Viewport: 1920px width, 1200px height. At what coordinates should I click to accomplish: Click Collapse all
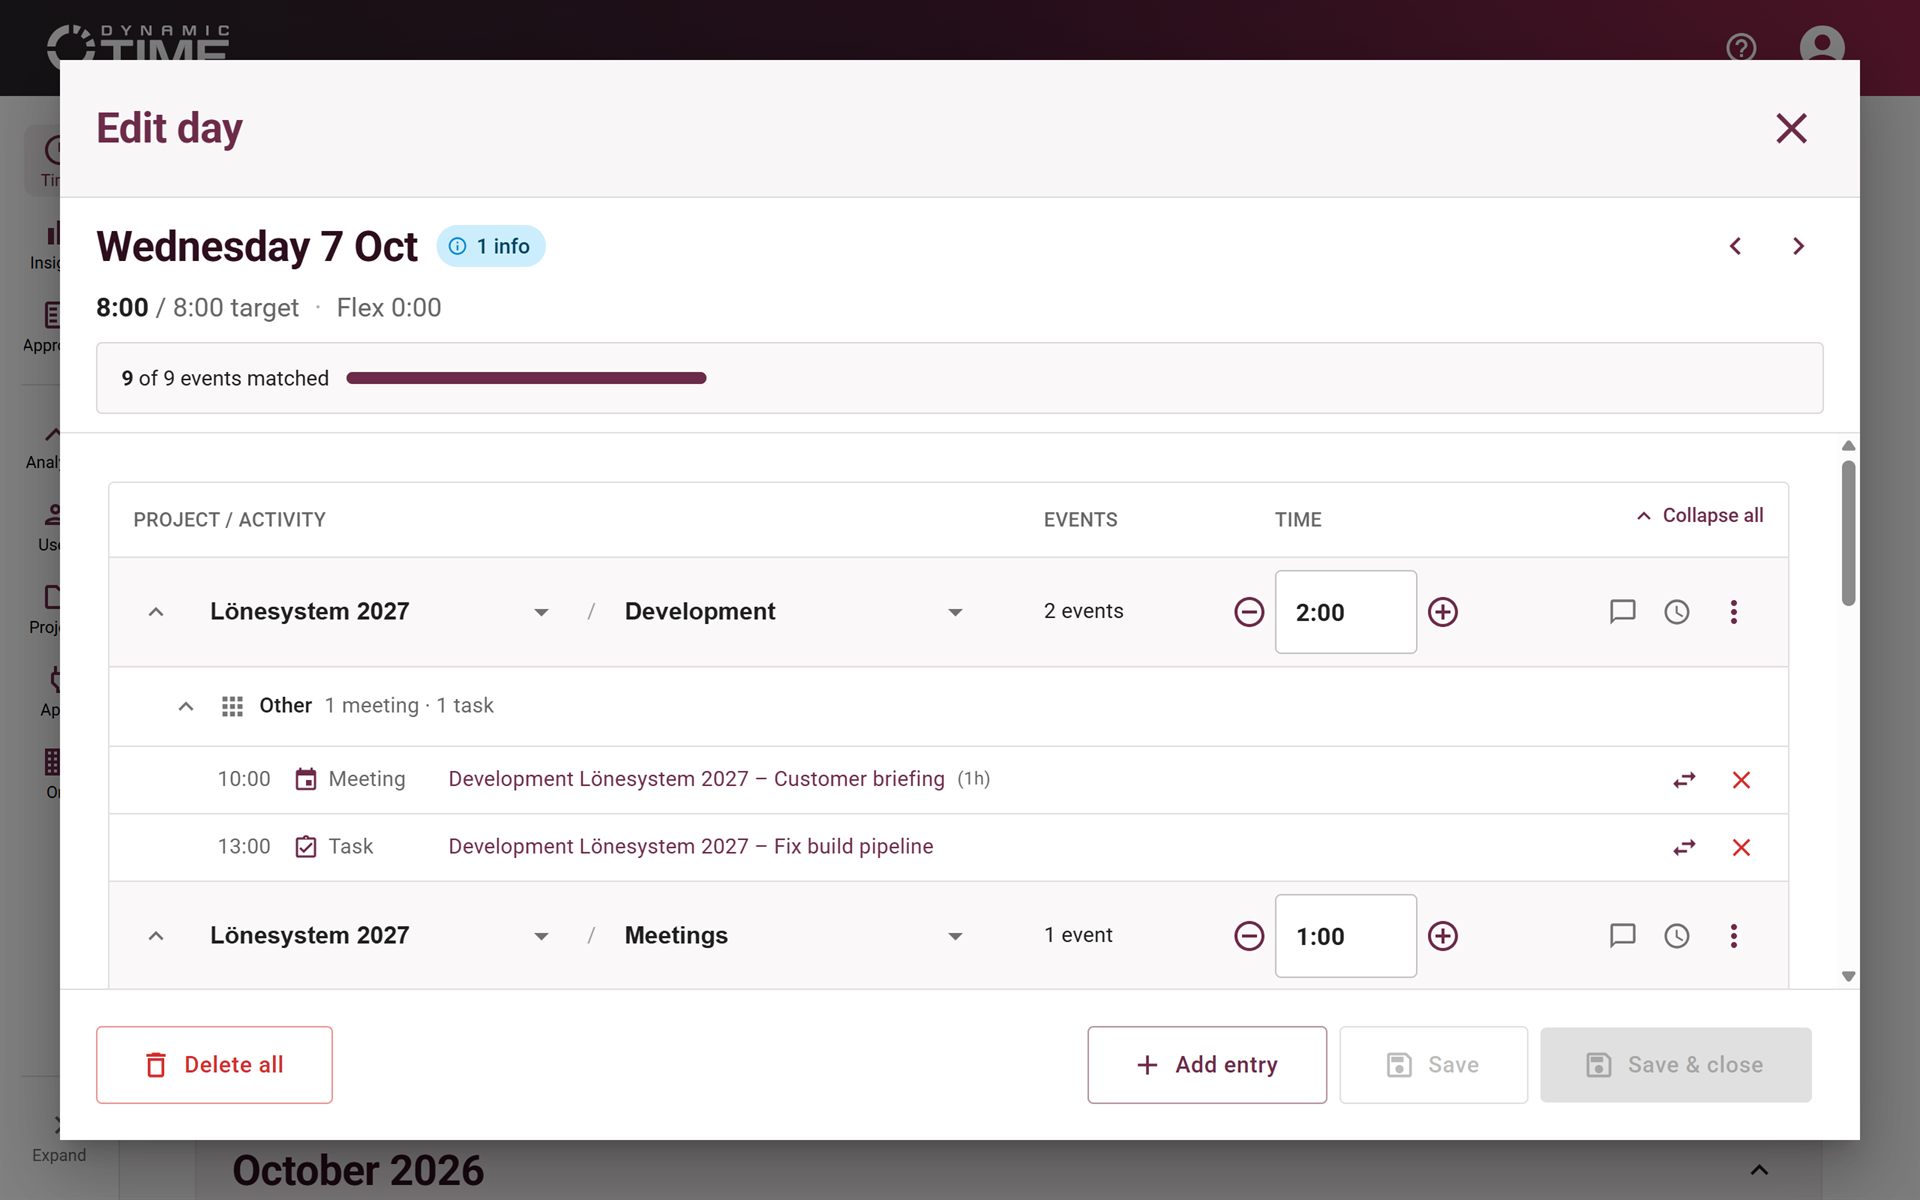[x=1699, y=516]
